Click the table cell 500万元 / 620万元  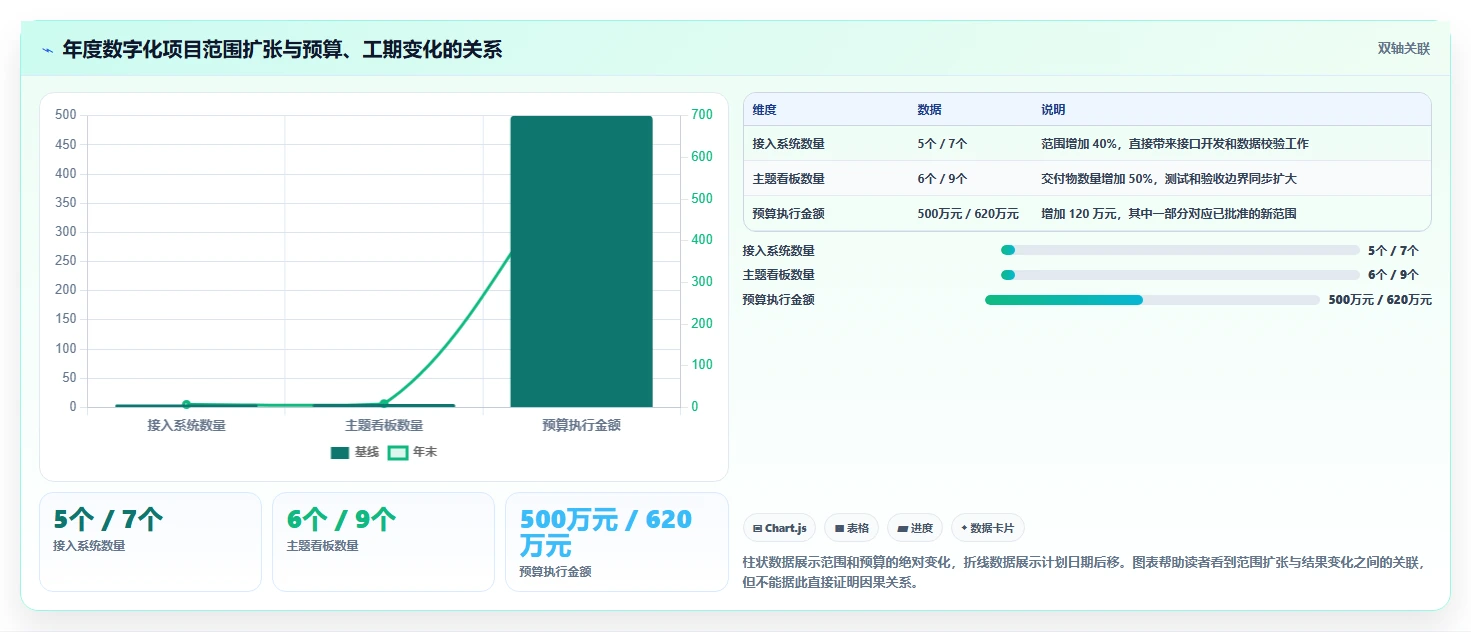click(968, 214)
